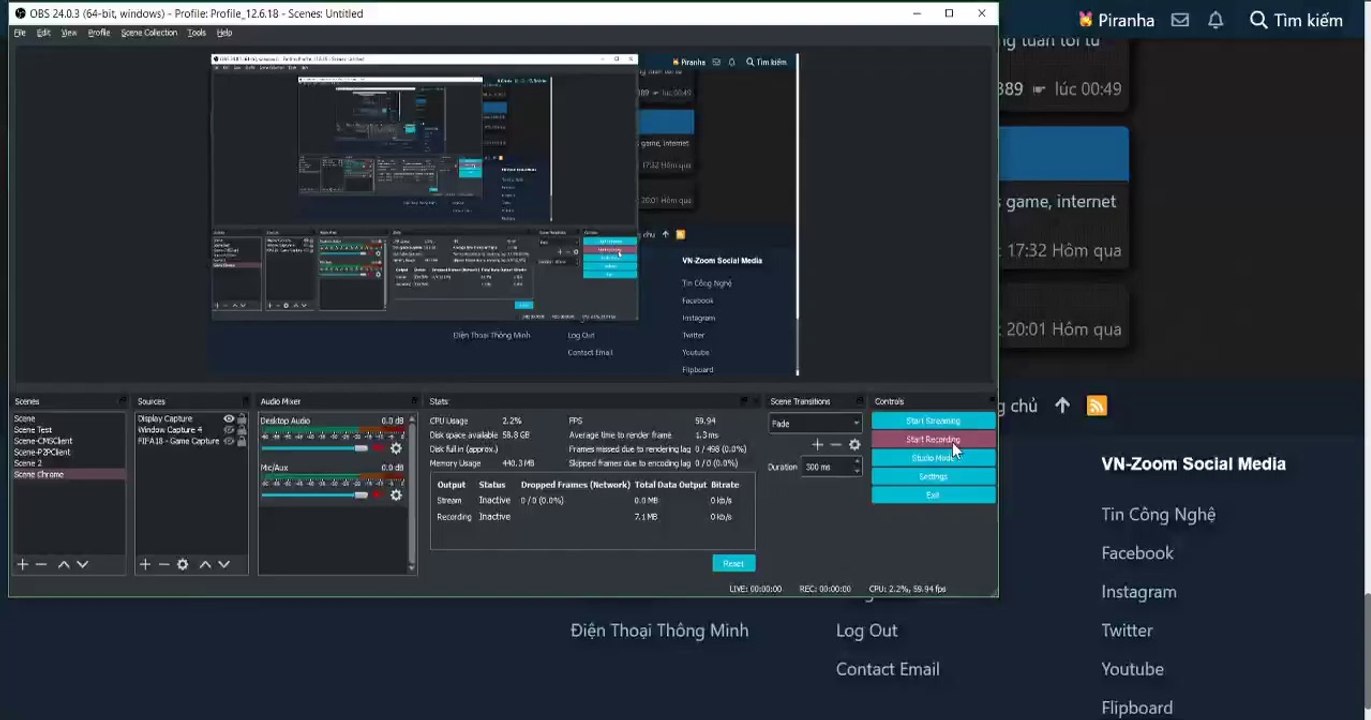This screenshot has height=720, width=1371.
Task: Open the Fade transition dropdown
Action: (815, 423)
